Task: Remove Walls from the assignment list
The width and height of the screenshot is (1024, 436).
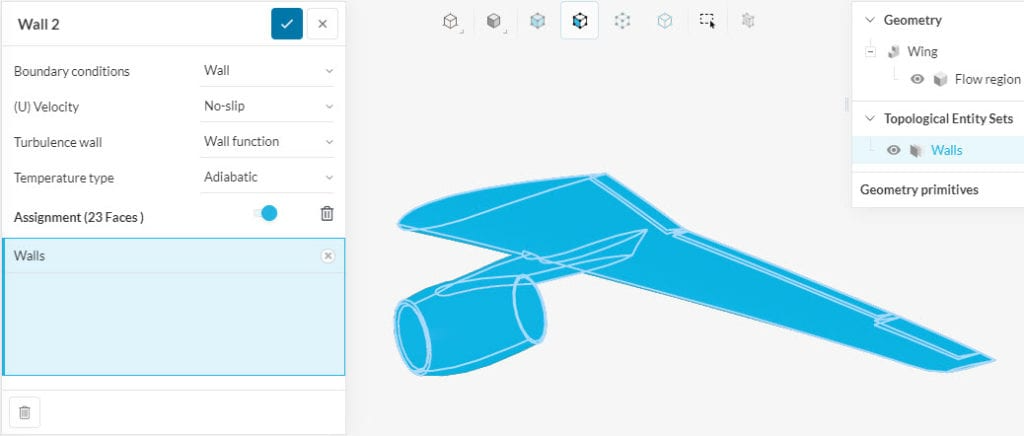Action: pos(327,256)
